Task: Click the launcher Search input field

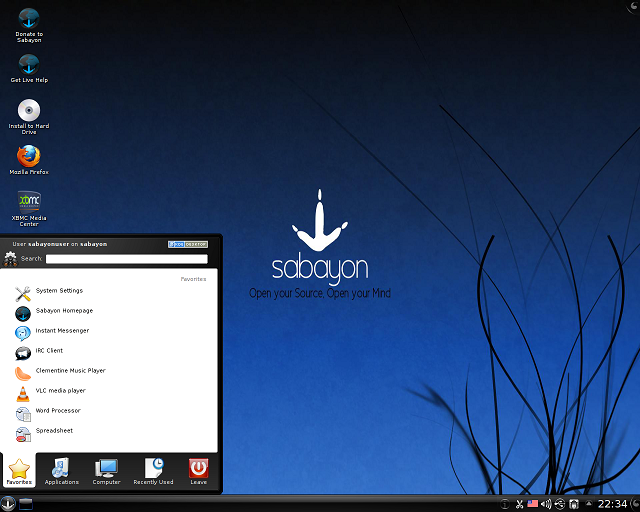Action: coord(127,259)
